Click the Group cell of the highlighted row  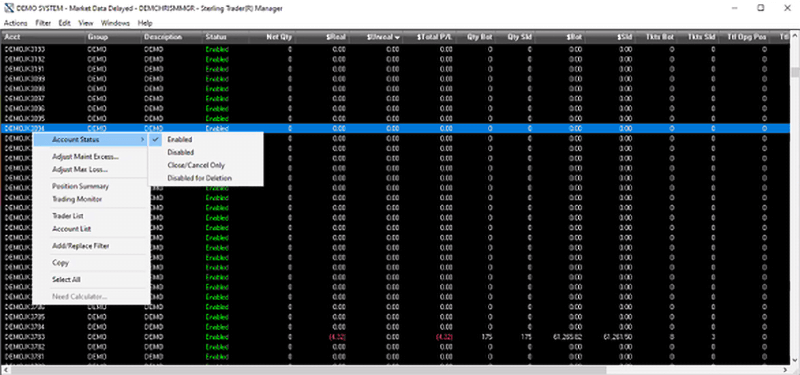click(97, 129)
